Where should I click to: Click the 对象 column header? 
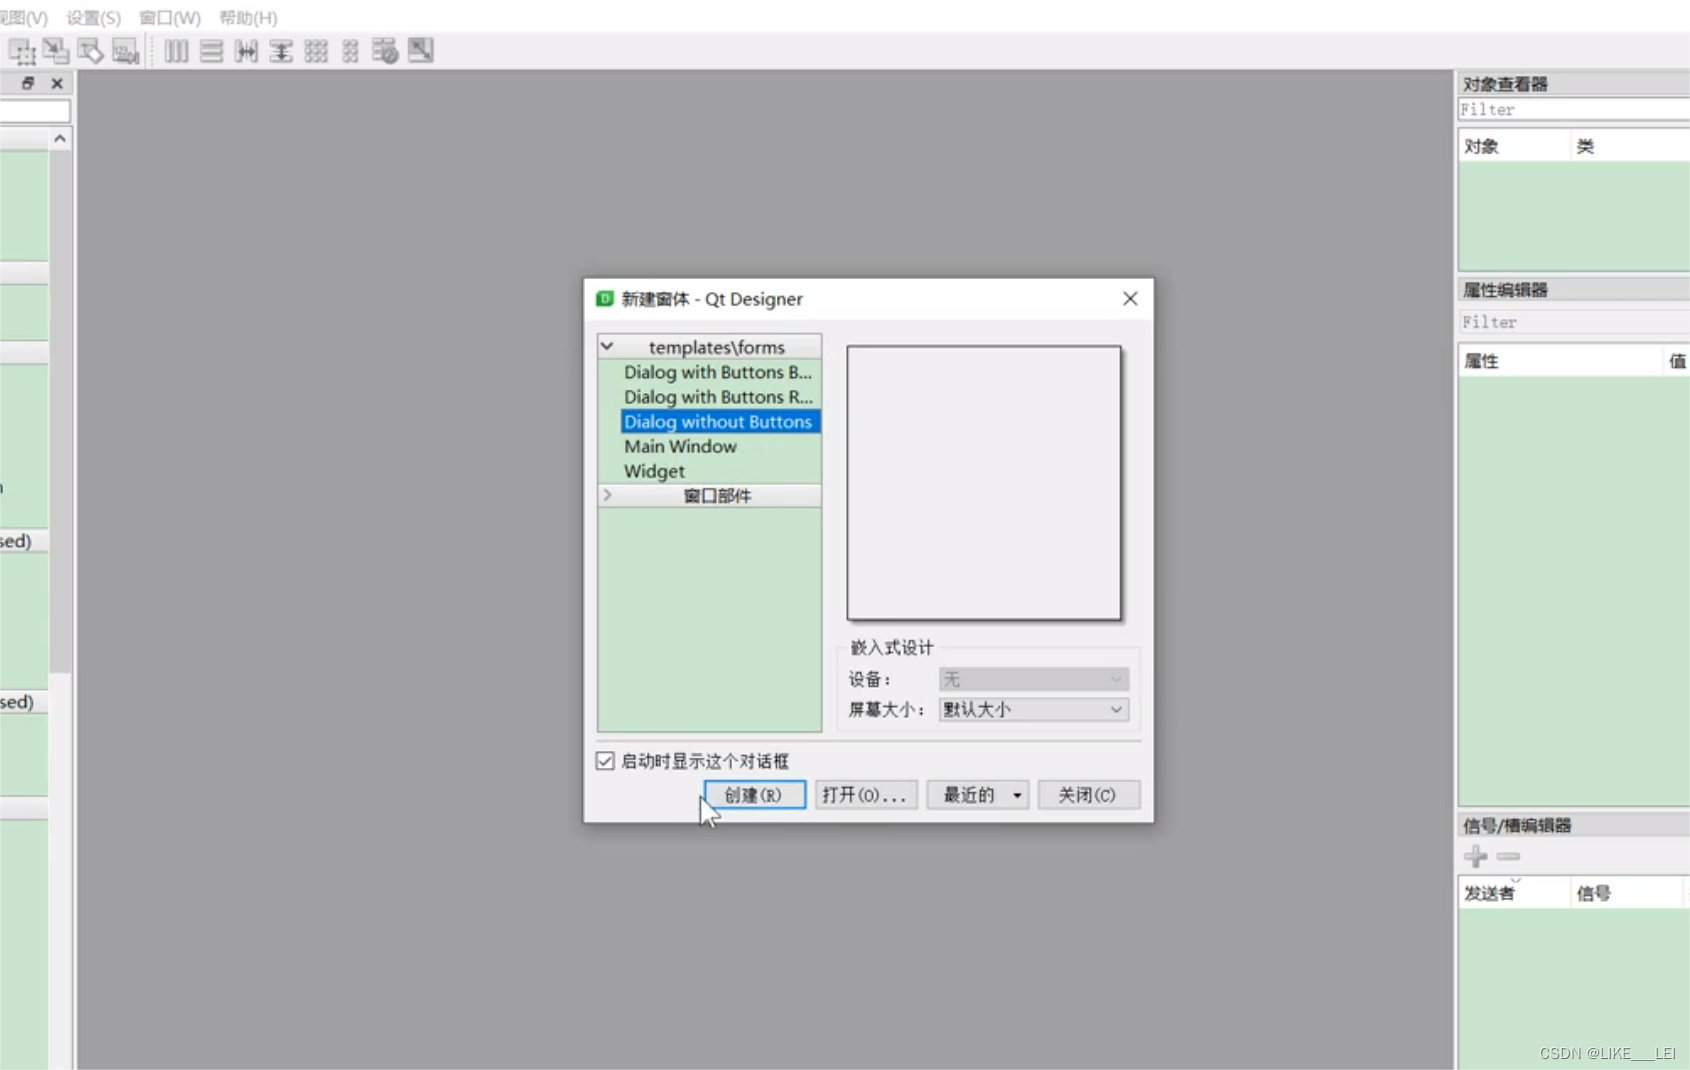point(1514,147)
